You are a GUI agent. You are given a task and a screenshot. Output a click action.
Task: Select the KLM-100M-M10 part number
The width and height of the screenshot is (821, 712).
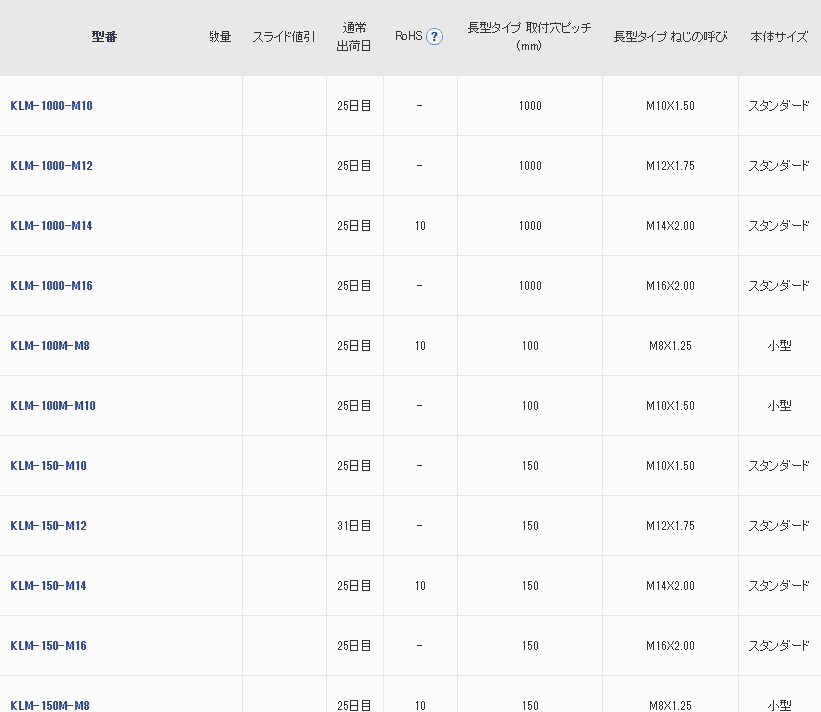(x=53, y=406)
